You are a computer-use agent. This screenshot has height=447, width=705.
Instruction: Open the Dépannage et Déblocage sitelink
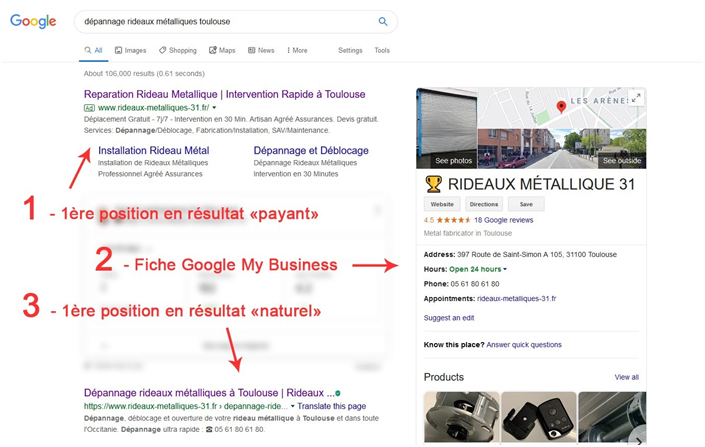[311, 151]
